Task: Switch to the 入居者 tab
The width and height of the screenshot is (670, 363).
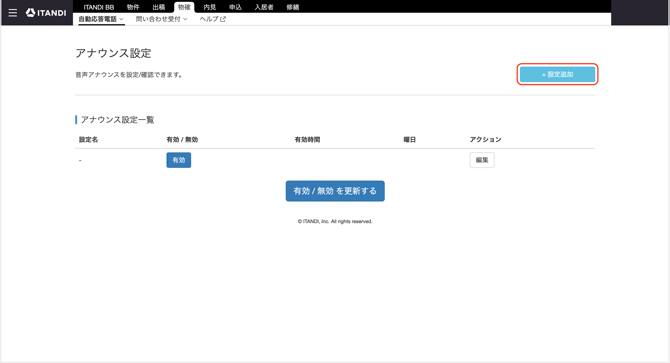Action: [264, 7]
